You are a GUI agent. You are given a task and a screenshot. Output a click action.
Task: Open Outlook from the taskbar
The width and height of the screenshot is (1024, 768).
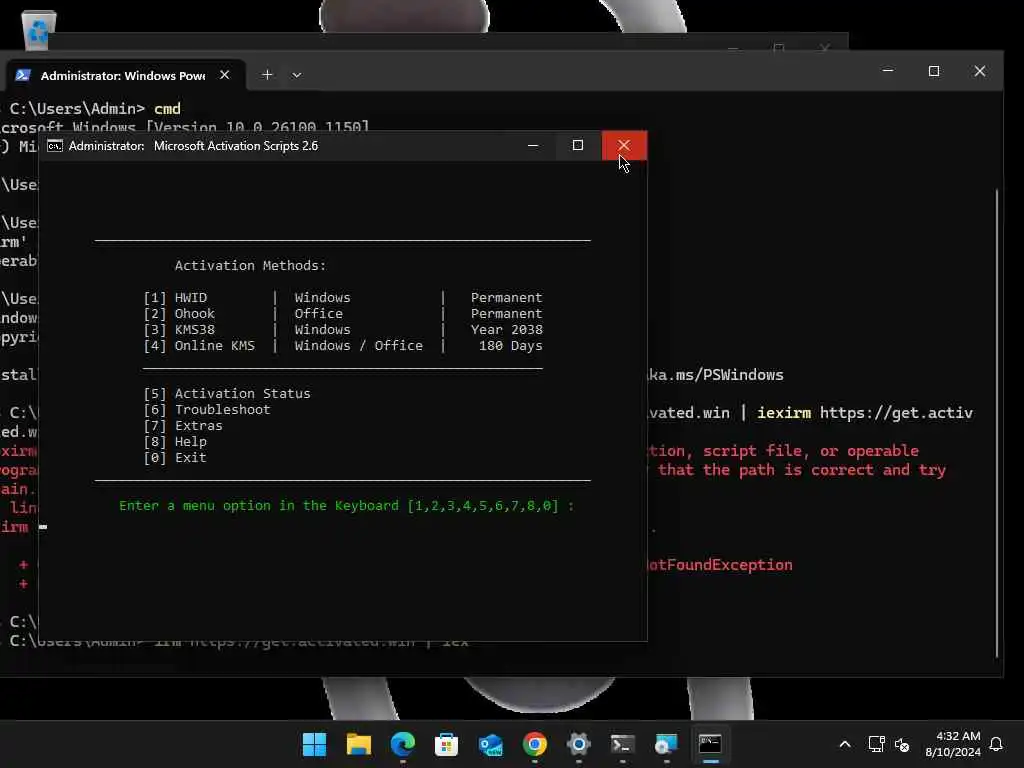[490, 744]
